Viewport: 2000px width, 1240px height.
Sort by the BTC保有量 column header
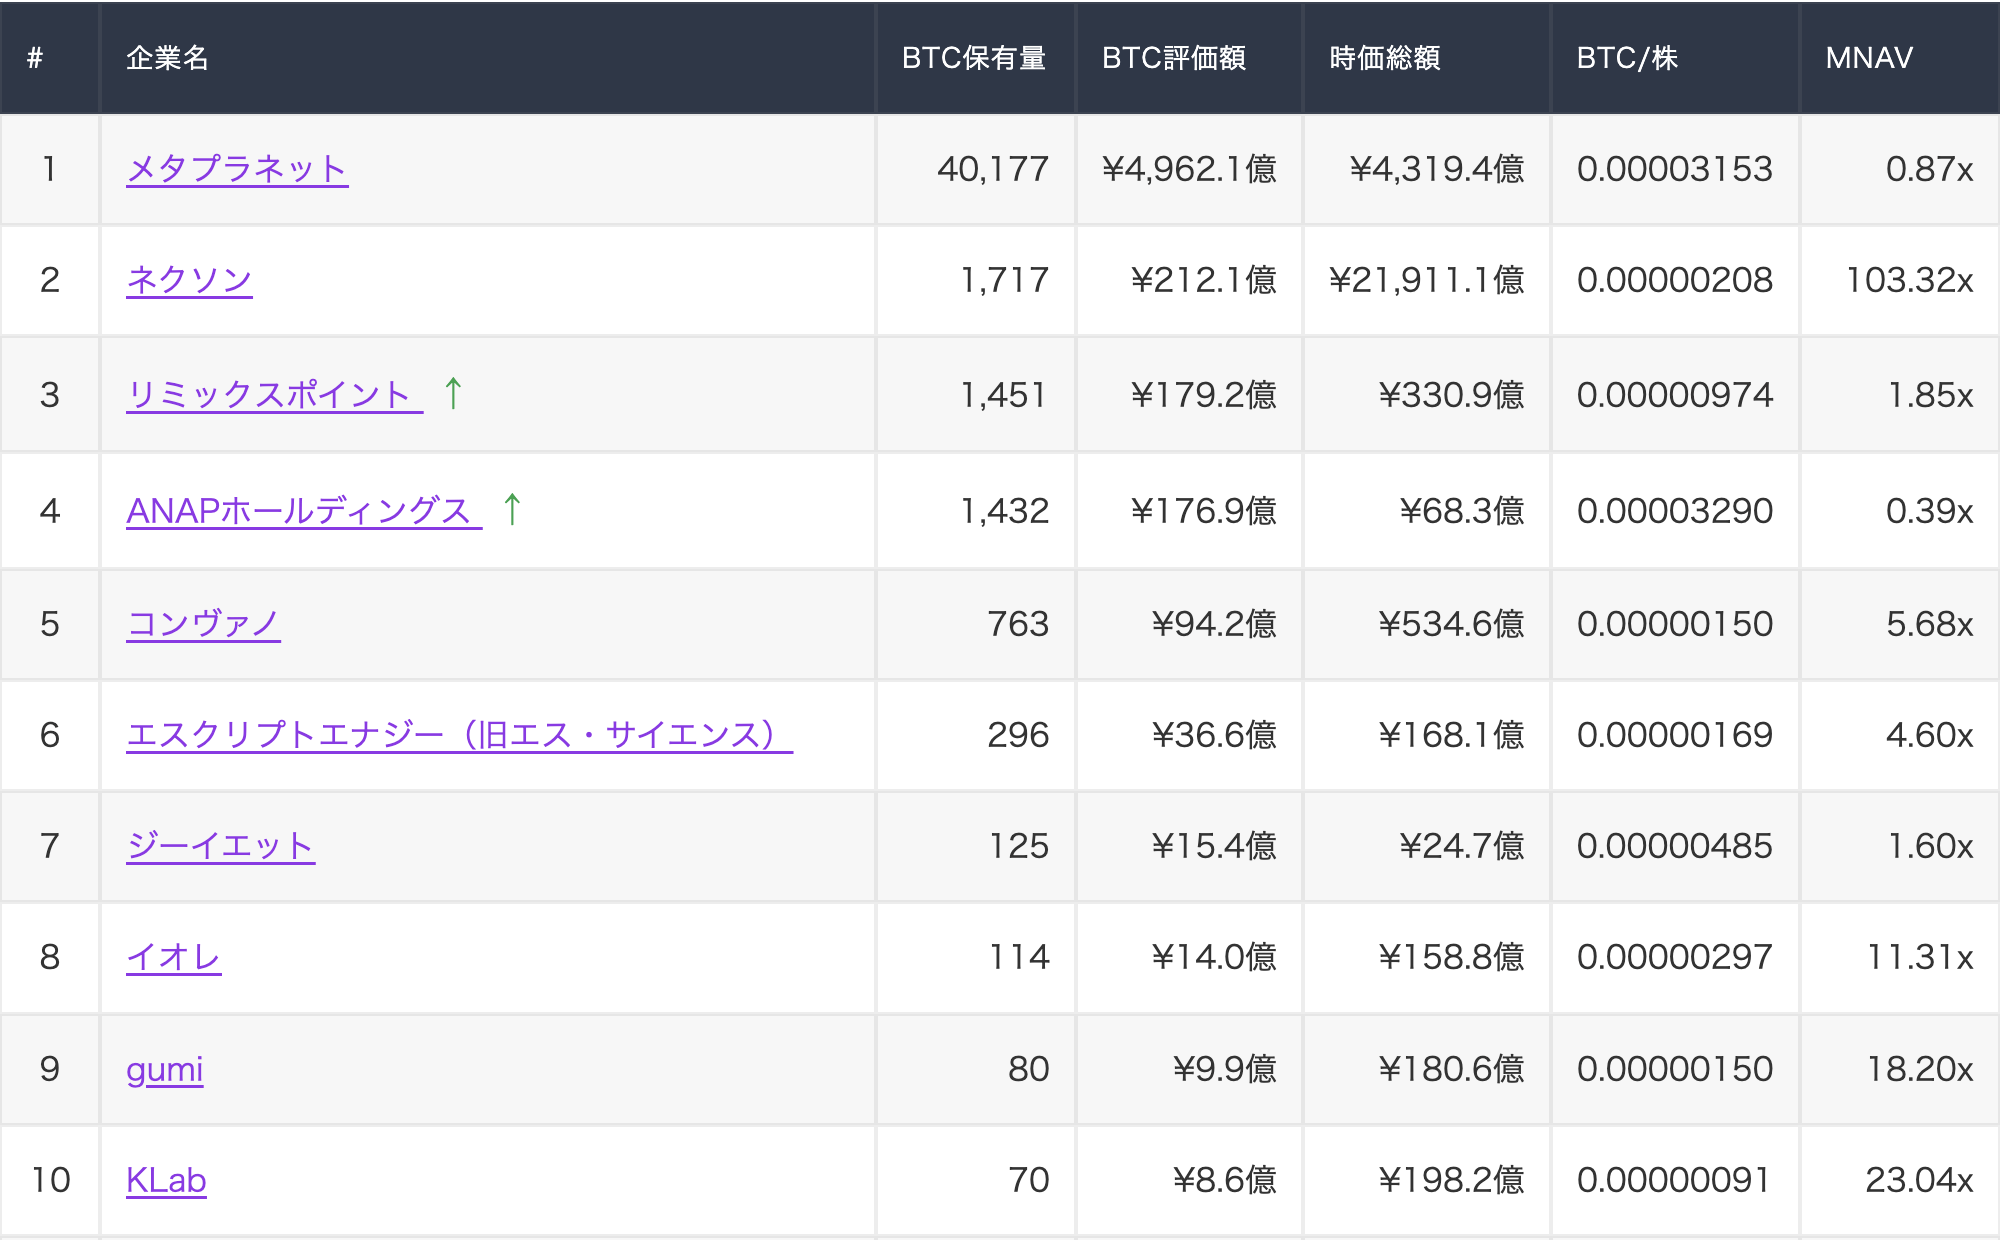[975, 58]
